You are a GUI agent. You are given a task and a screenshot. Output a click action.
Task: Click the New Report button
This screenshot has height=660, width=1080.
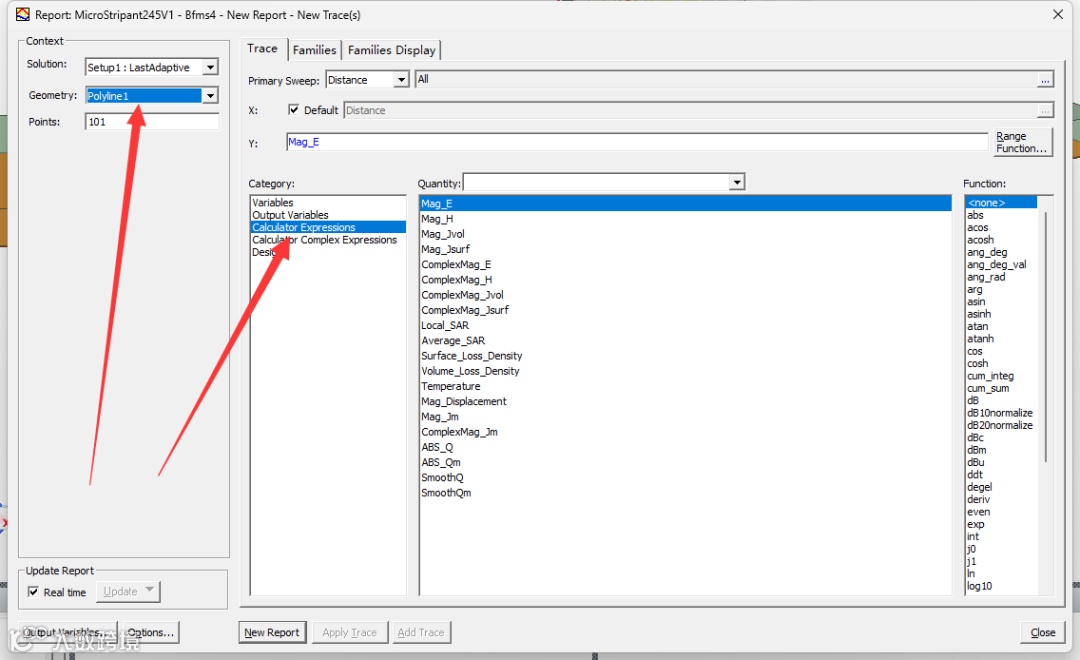tap(272, 632)
